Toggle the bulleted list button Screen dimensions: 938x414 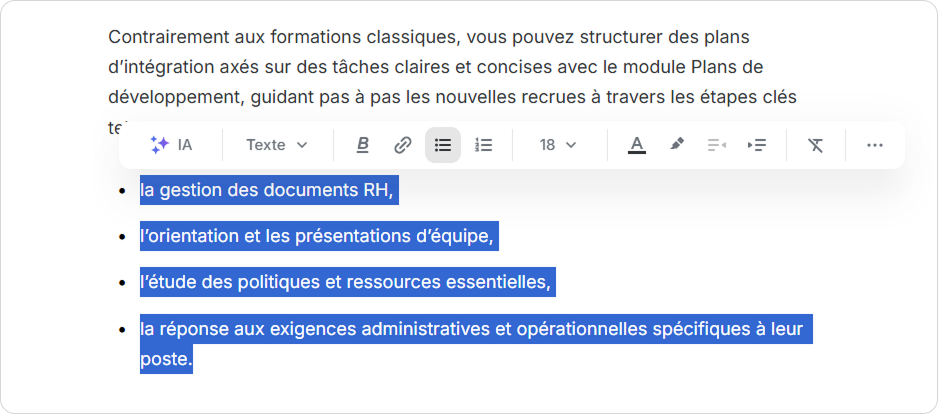tap(443, 145)
